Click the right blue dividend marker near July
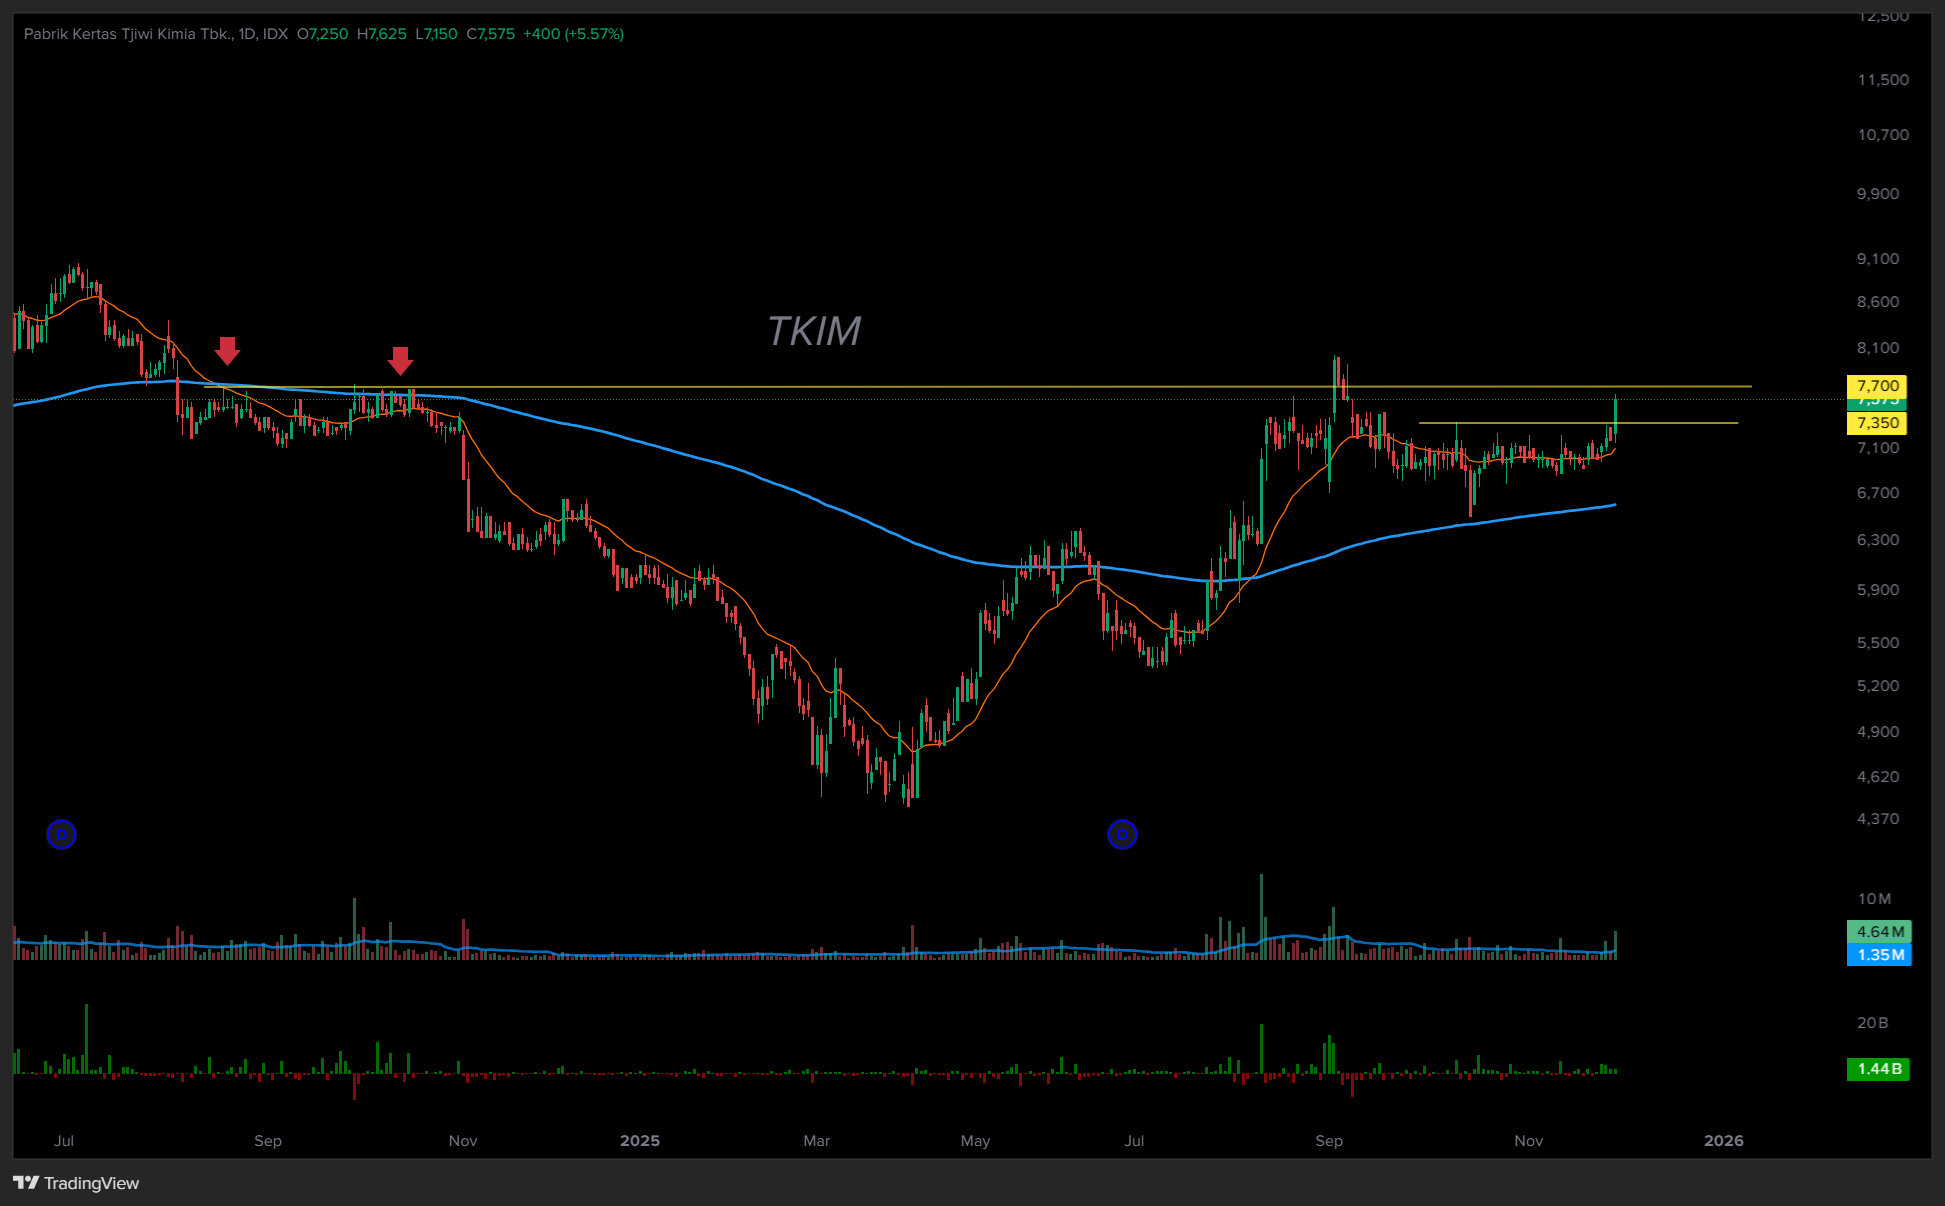This screenshot has height=1206, width=1945. coord(1122,834)
